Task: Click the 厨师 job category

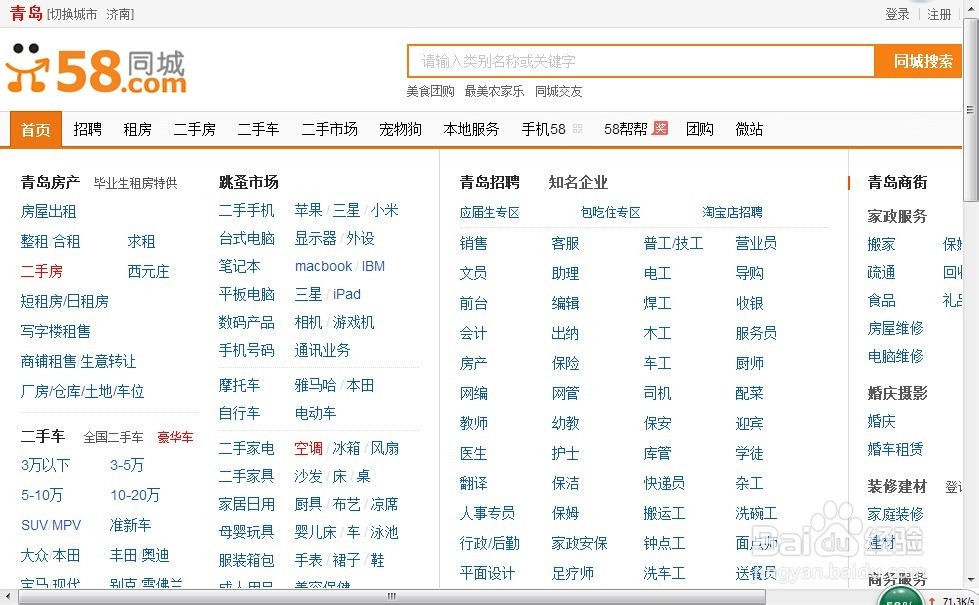Action: [749, 363]
